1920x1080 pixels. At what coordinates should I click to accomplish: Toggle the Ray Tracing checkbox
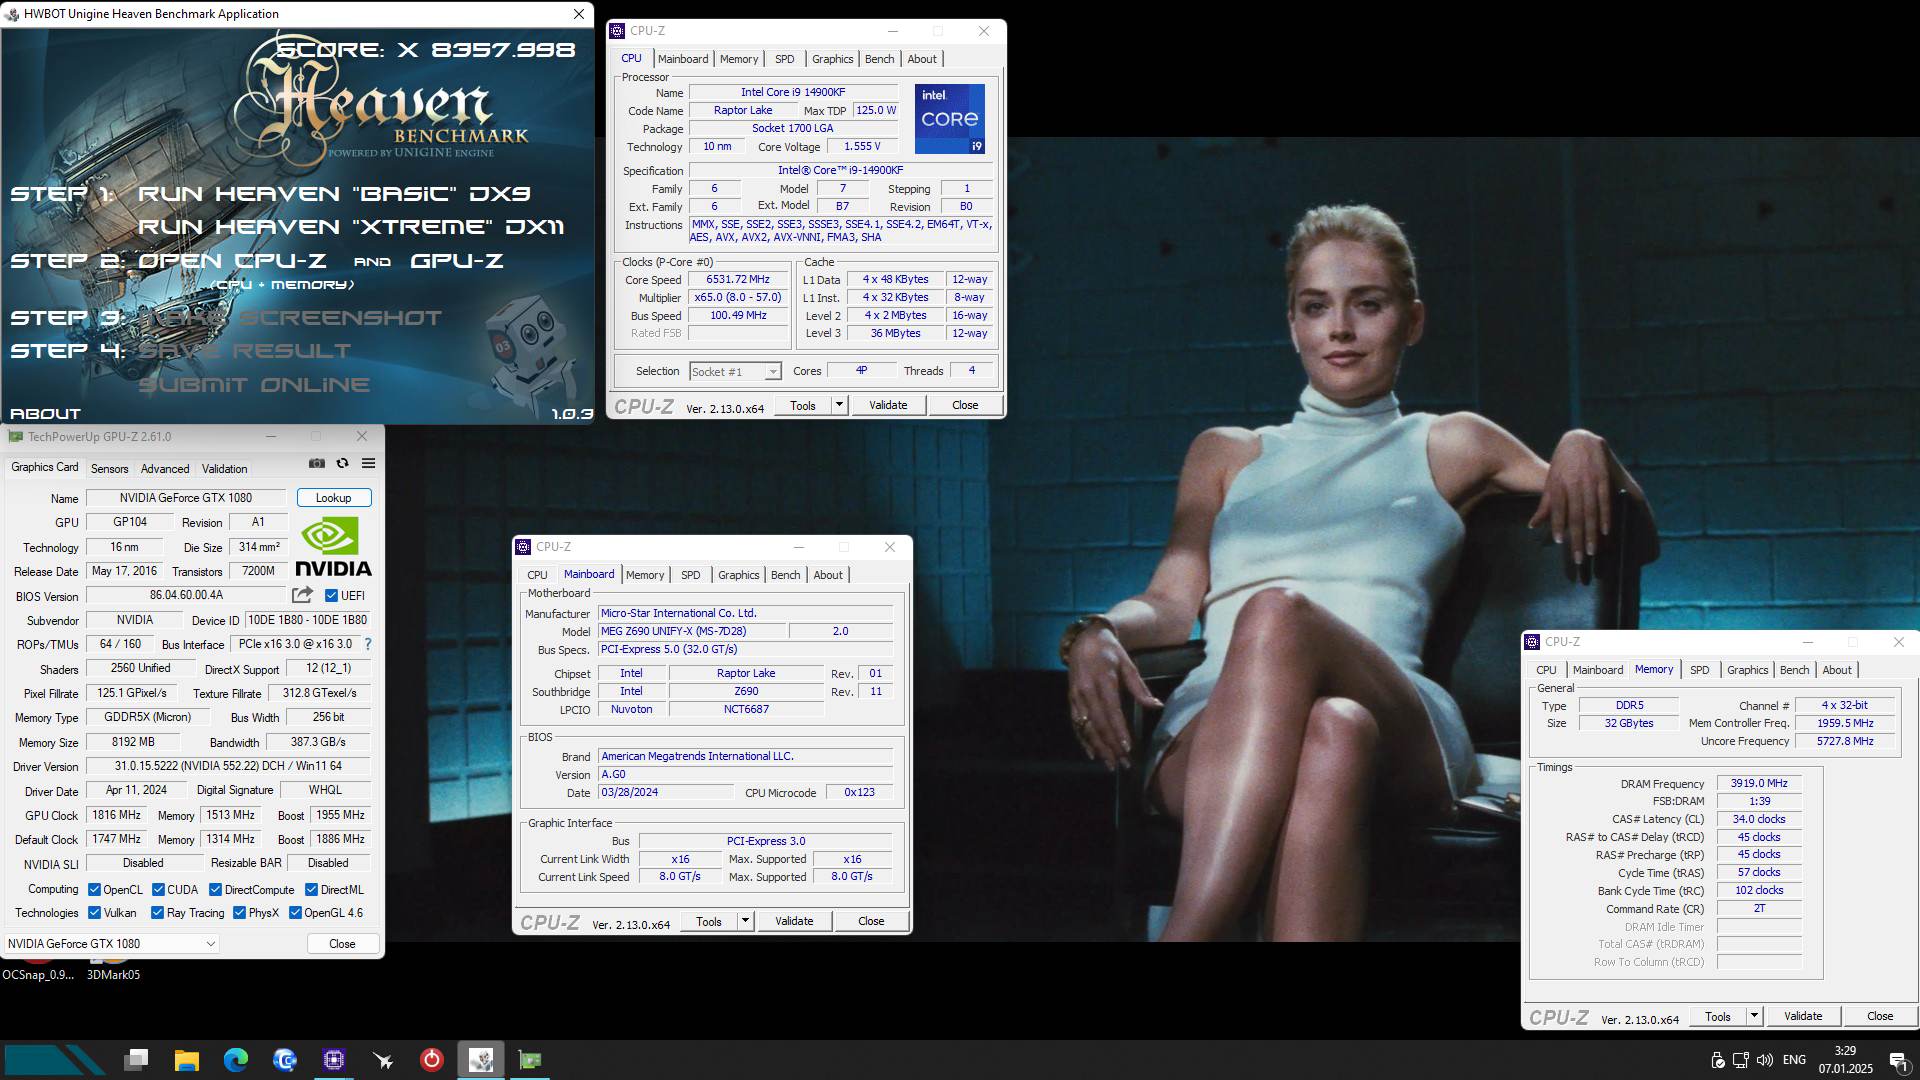tap(157, 913)
